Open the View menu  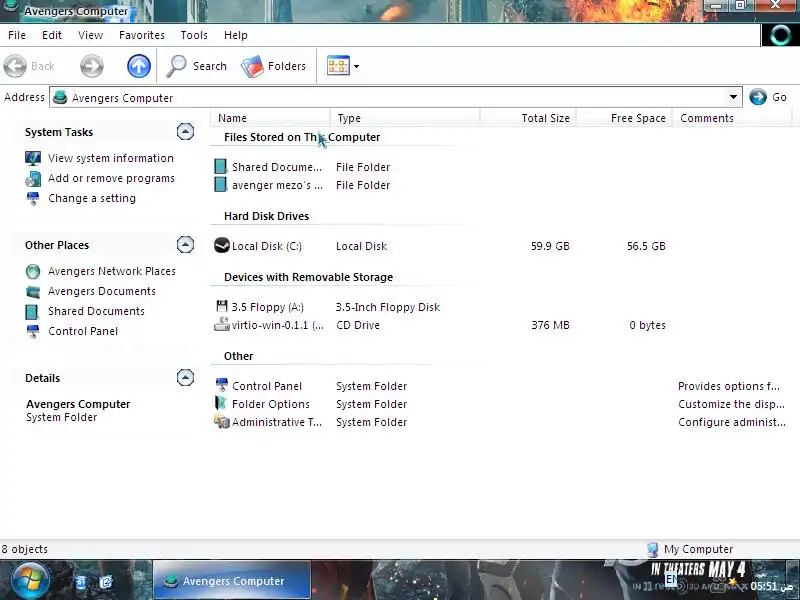(x=90, y=35)
